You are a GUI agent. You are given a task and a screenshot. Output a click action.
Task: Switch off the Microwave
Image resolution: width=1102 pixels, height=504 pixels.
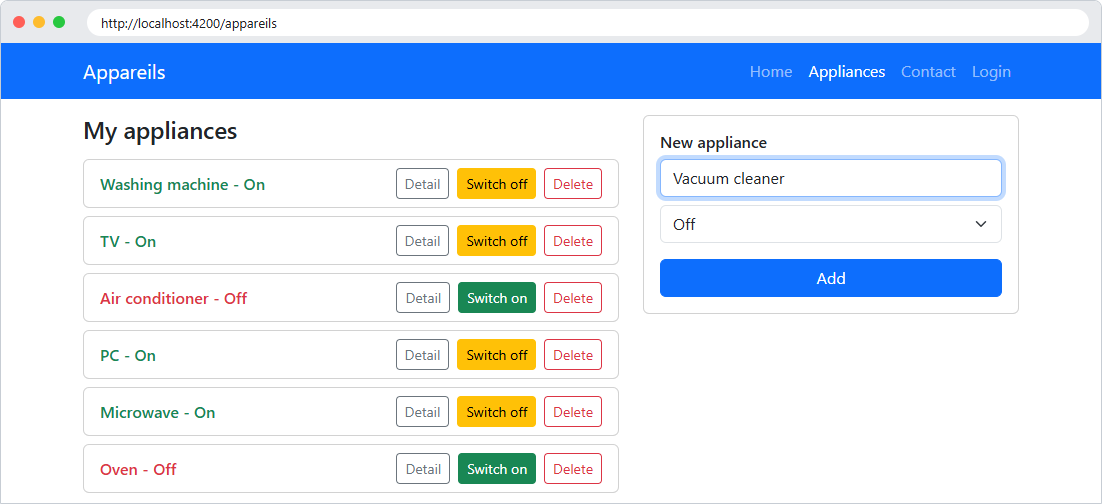pos(496,412)
